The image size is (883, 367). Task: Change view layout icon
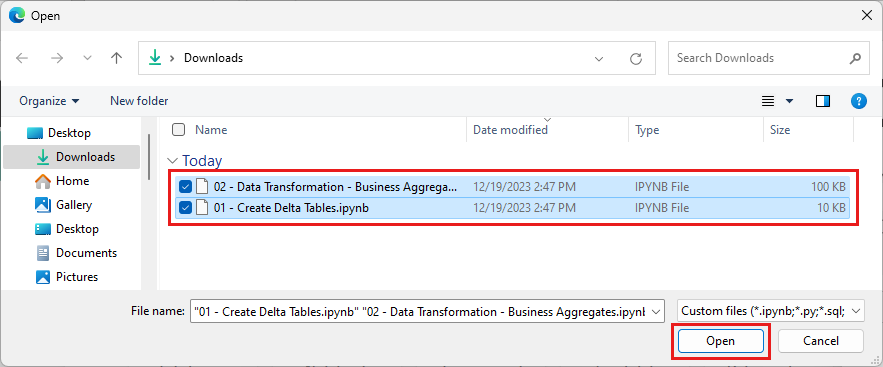click(767, 101)
